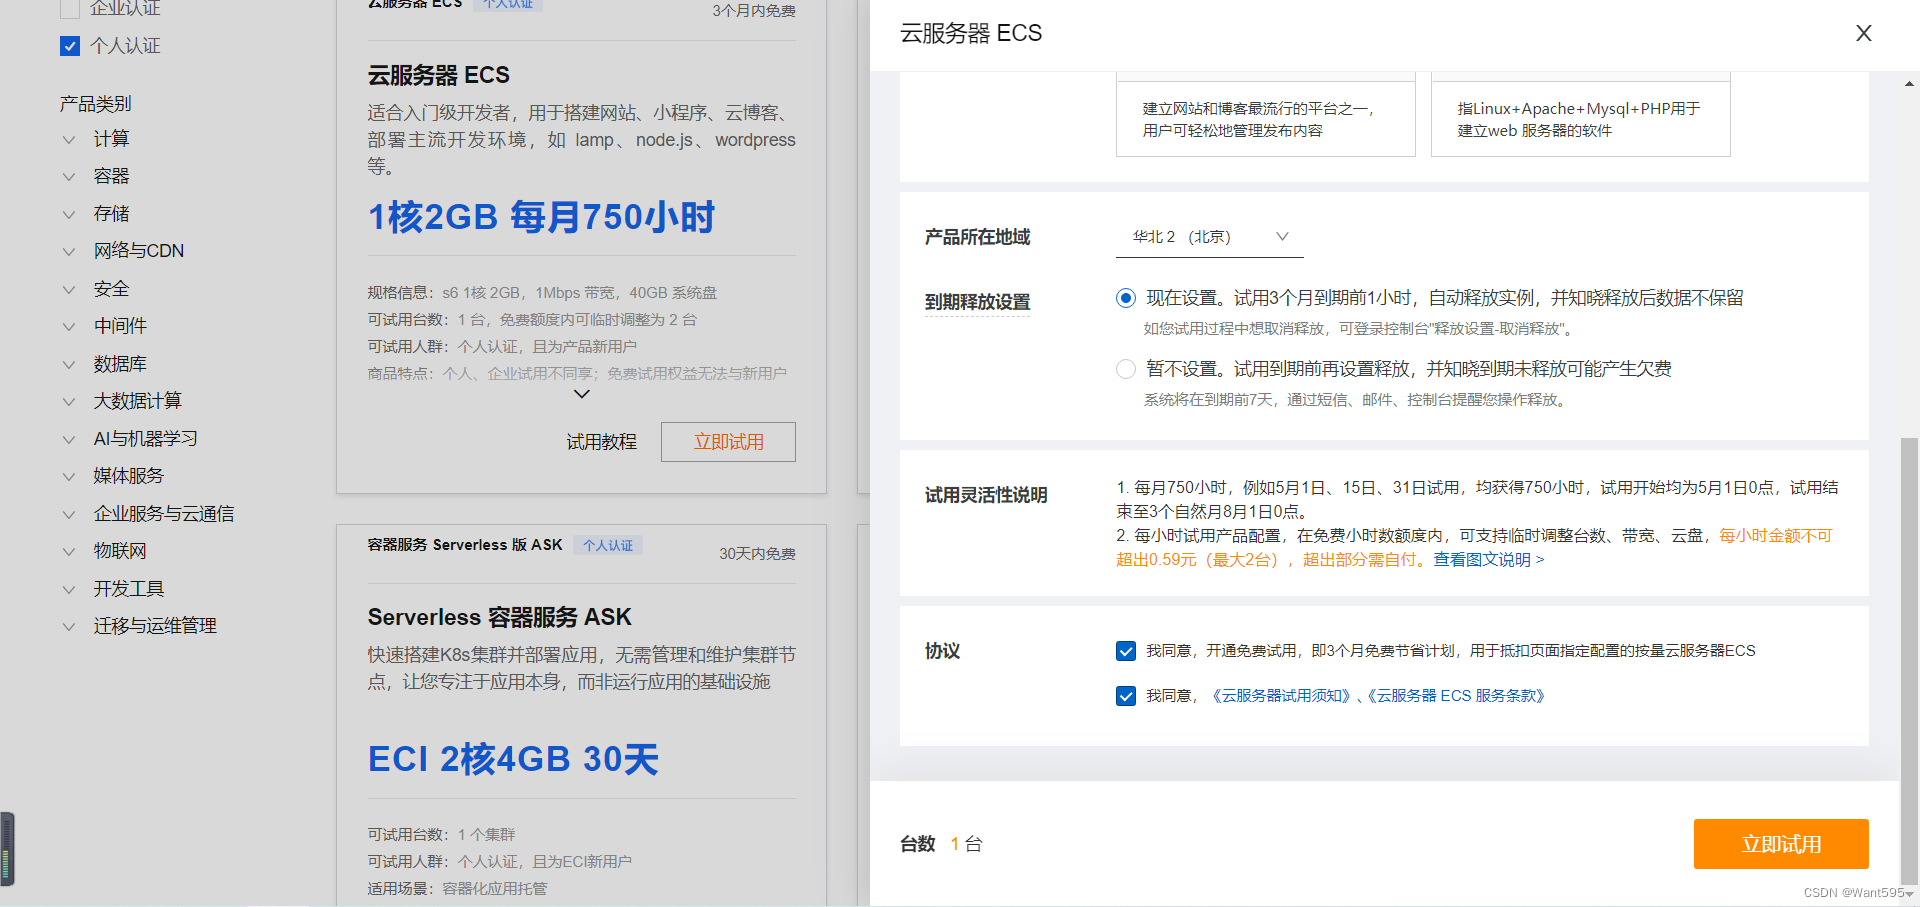The width and height of the screenshot is (1920, 907).
Task: Expand the 大数据计算 category chevron
Action: tap(69, 401)
